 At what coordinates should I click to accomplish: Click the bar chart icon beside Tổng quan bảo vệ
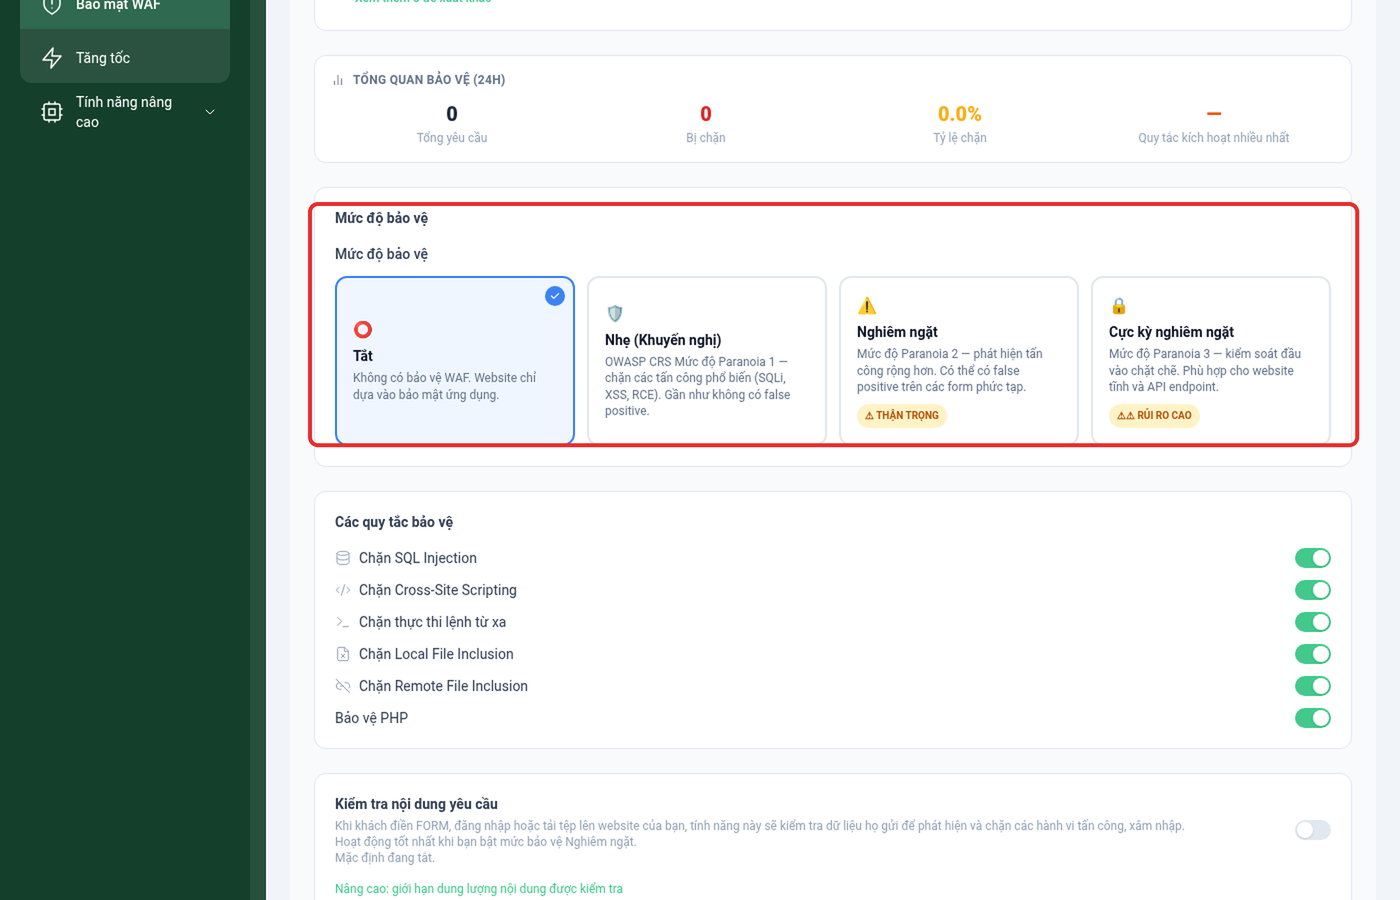(x=338, y=80)
